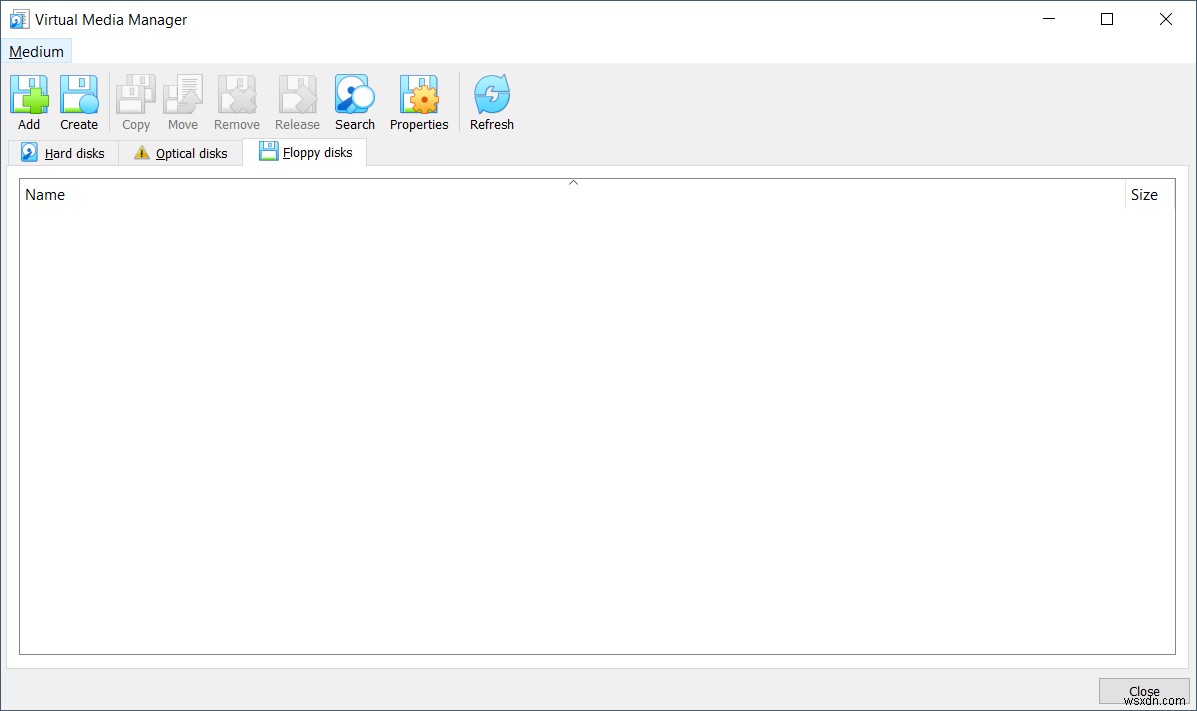This screenshot has width=1197, height=711.
Task: Select the Create disk image icon
Action: tap(78, 94)
